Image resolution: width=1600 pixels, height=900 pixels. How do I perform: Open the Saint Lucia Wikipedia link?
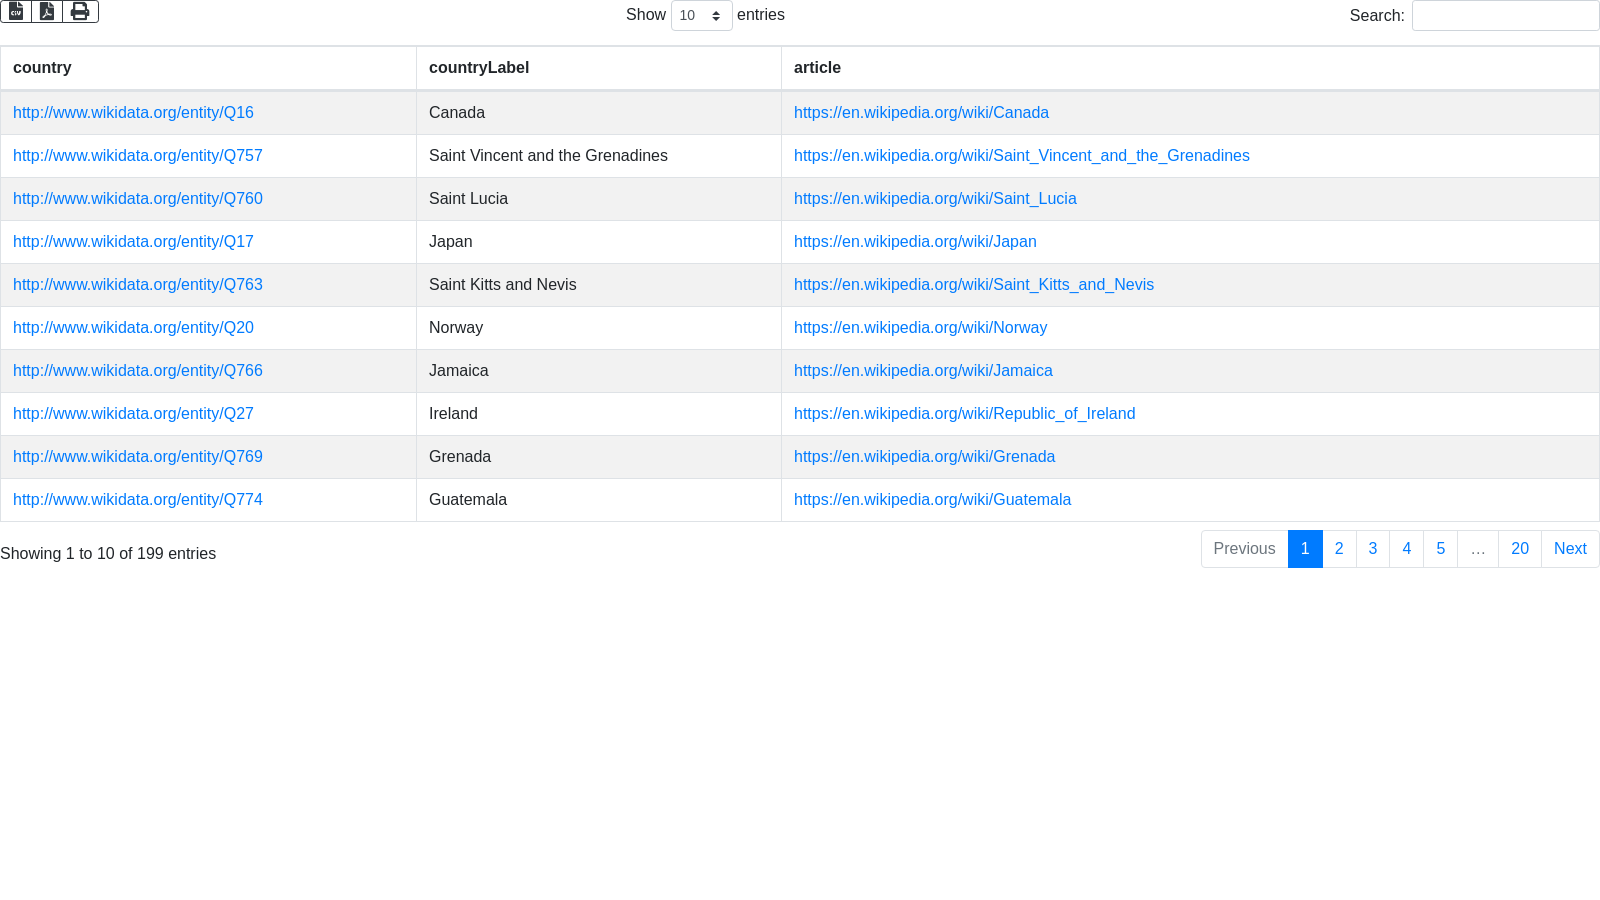coord(935,199)
